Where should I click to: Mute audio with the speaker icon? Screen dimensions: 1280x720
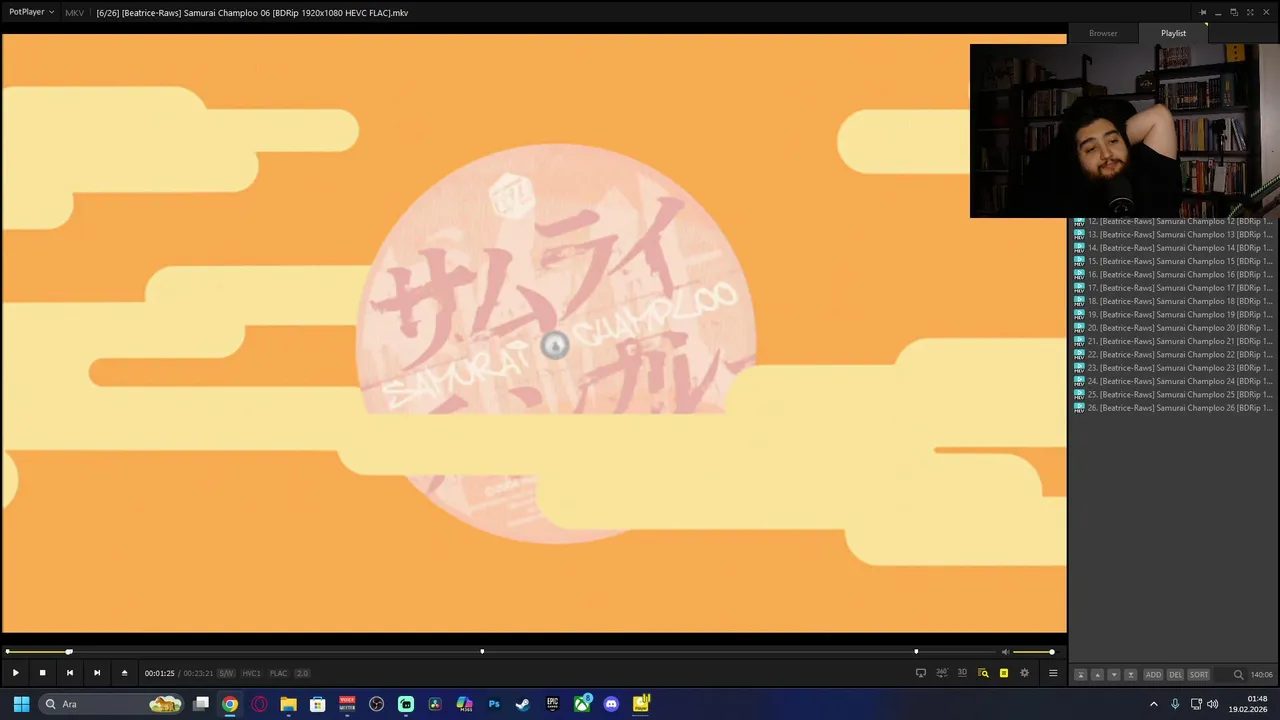pyautogui.click(x=1005, y=652)
